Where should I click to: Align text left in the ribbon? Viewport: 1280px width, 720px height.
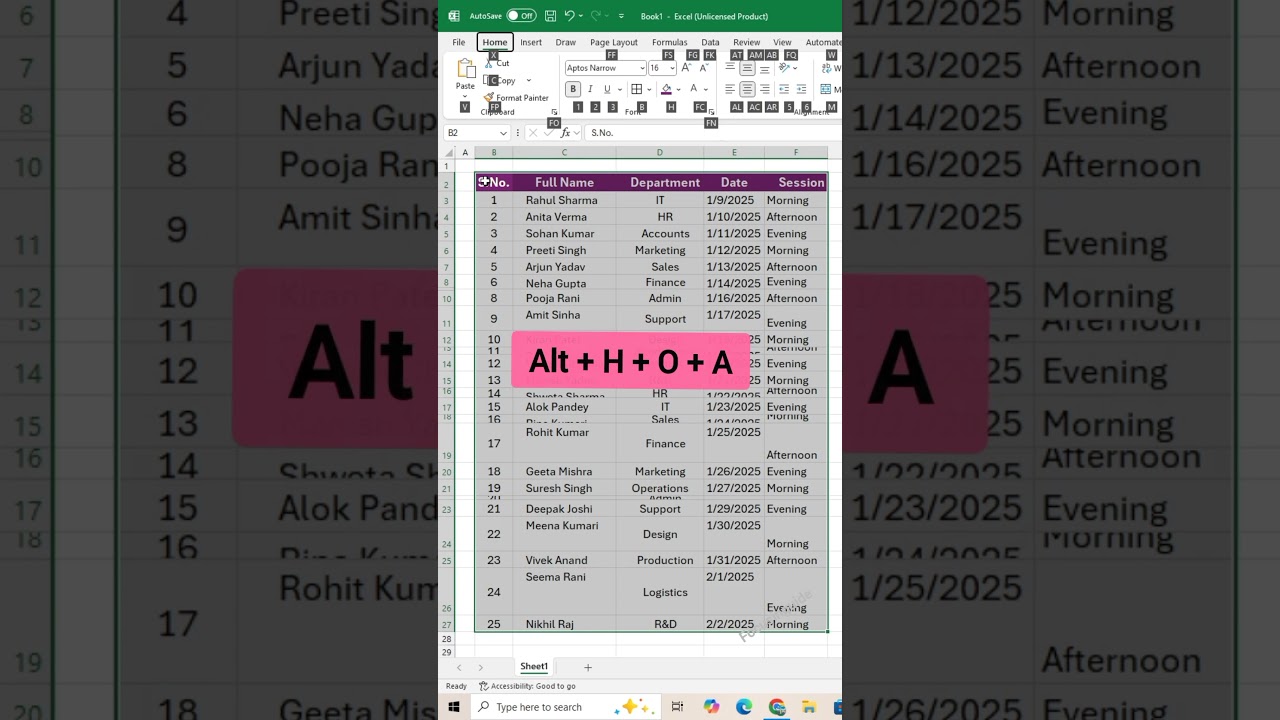730,89
